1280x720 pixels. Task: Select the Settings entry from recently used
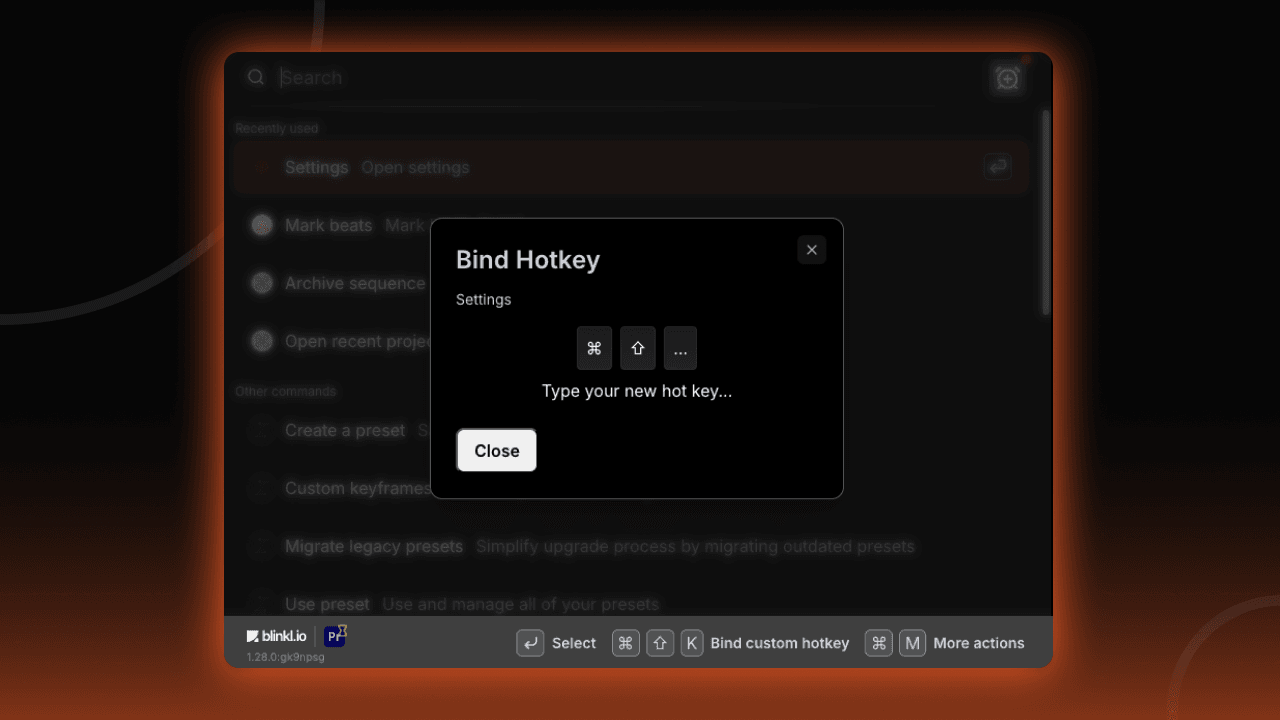[316, 167]
